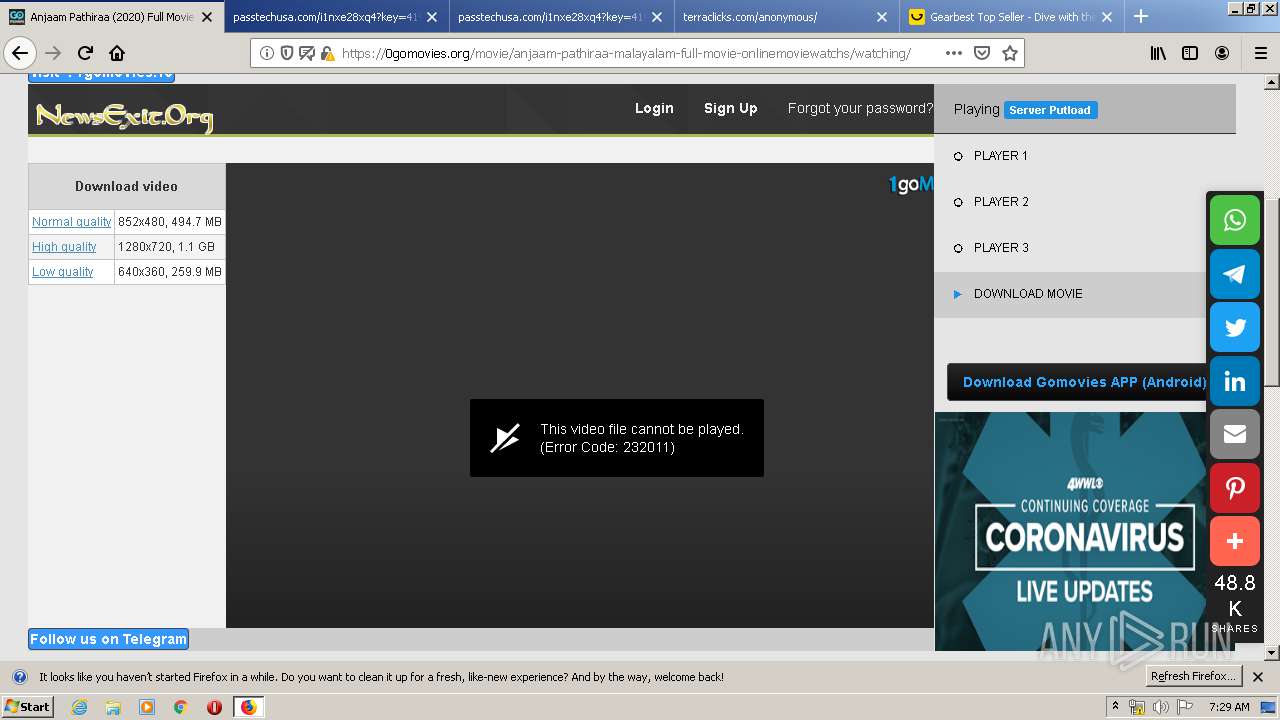The width and height of the screenshot is (1280, 720).
Task: Launch Chrome from the taskbar
Action: click(x=181, y=707)
